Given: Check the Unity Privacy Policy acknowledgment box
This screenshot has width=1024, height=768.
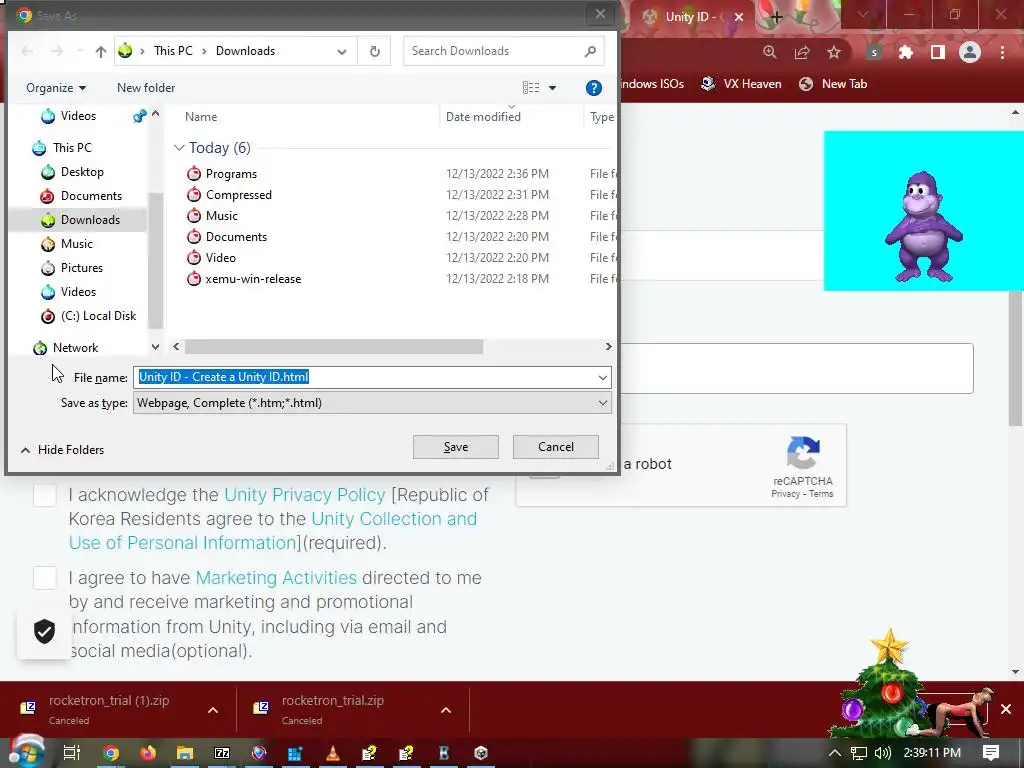Looking at the screenshot, I should (44, 495).
